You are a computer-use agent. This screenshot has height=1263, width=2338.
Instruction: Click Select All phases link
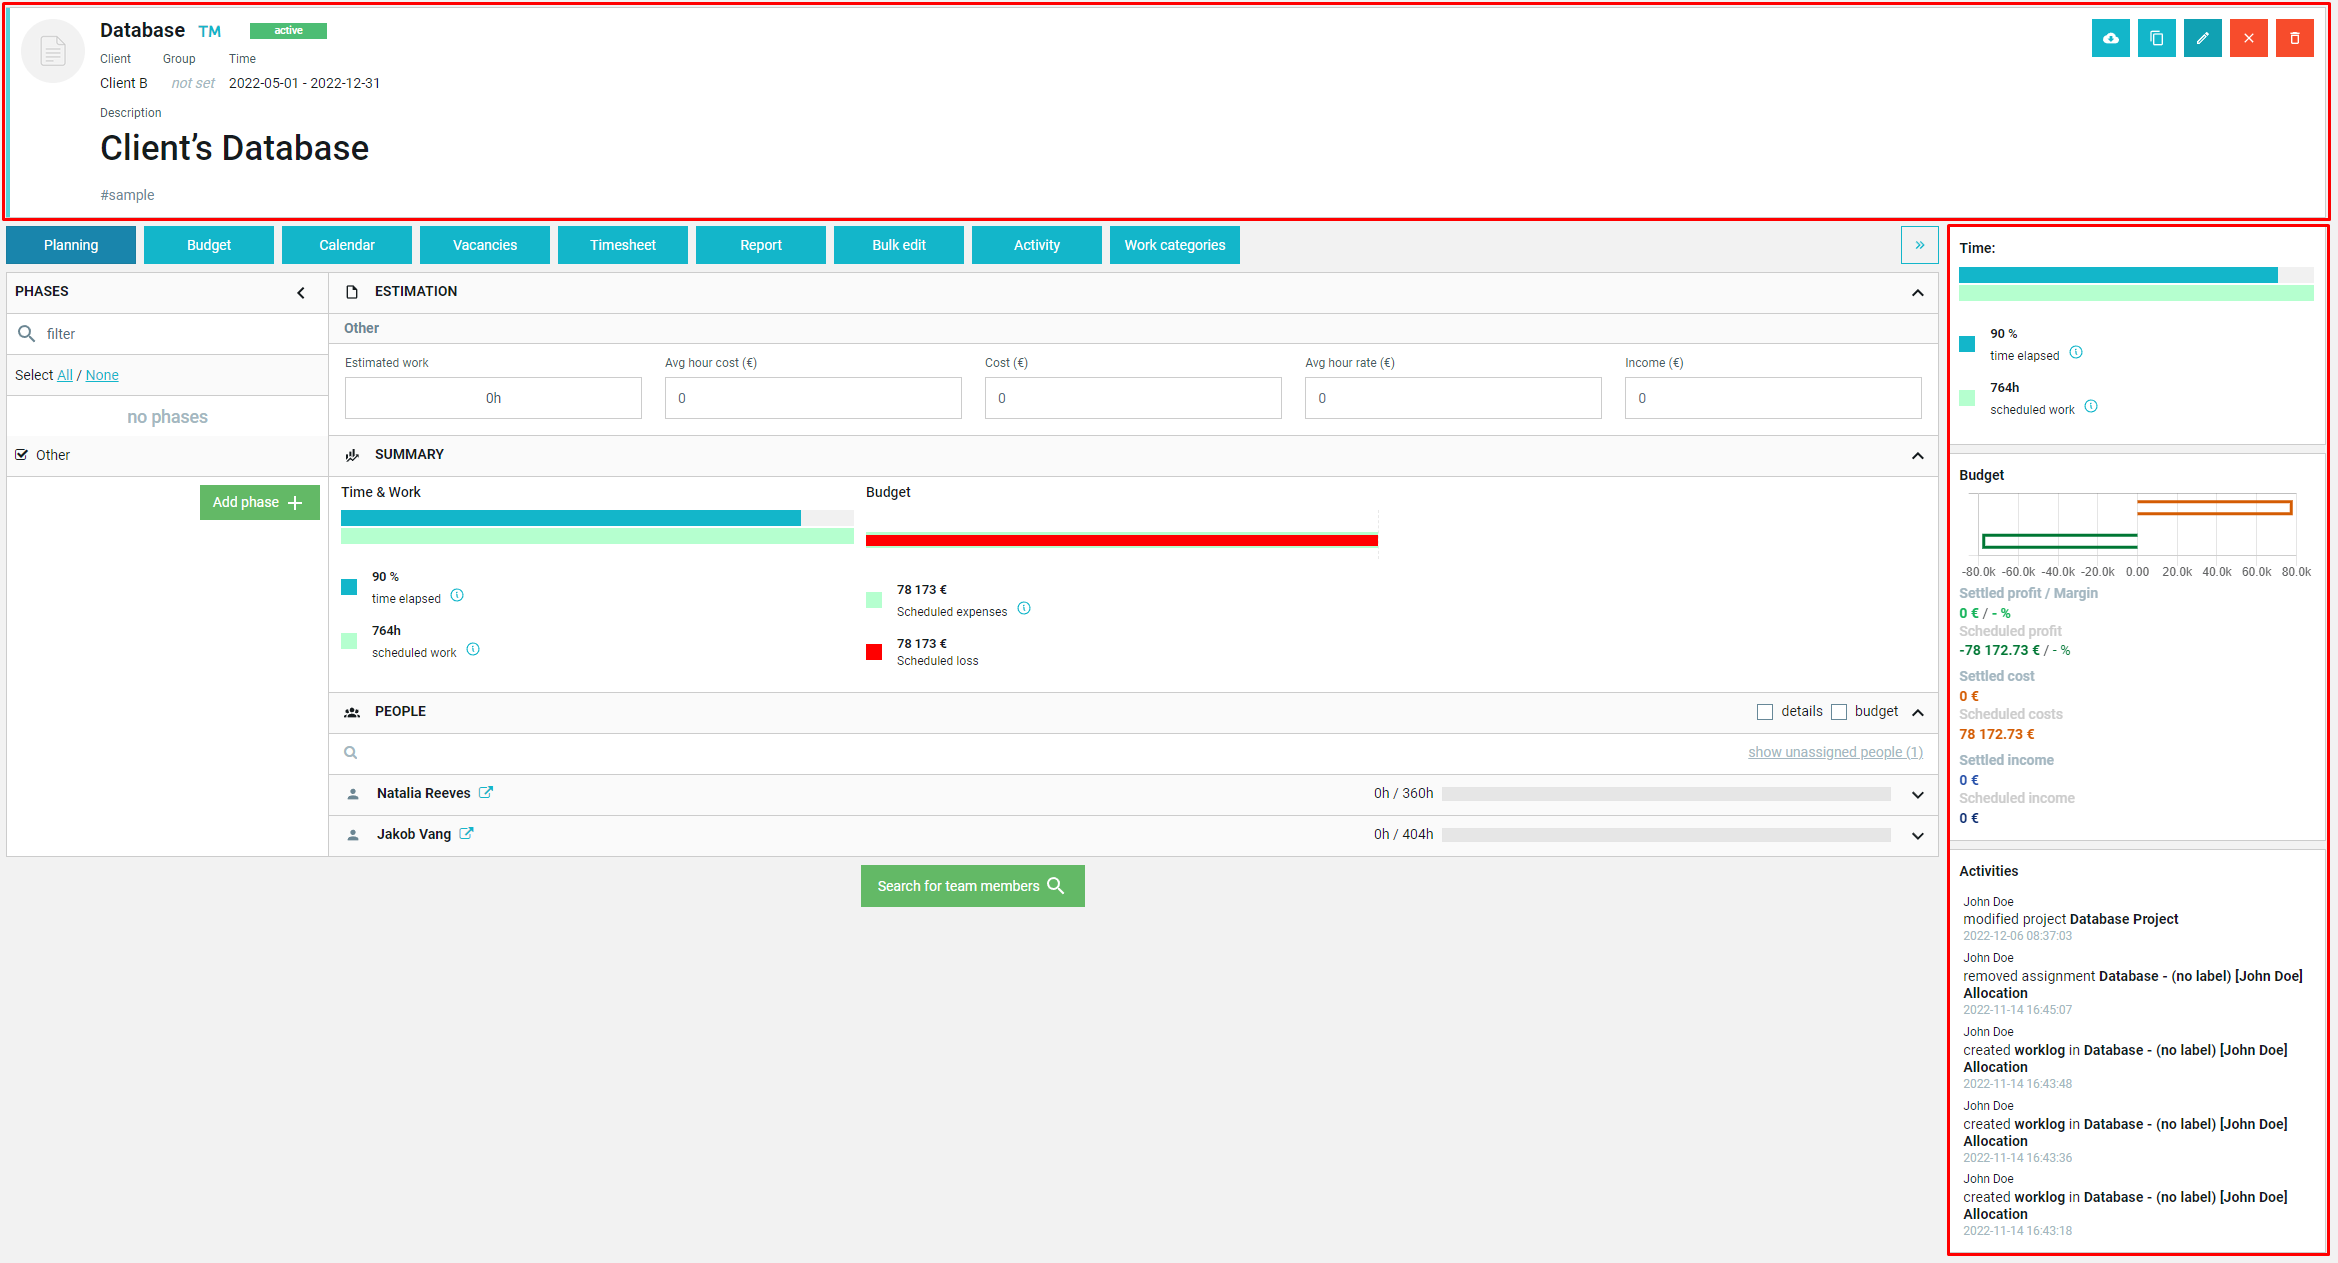click(x=65, y=375)
